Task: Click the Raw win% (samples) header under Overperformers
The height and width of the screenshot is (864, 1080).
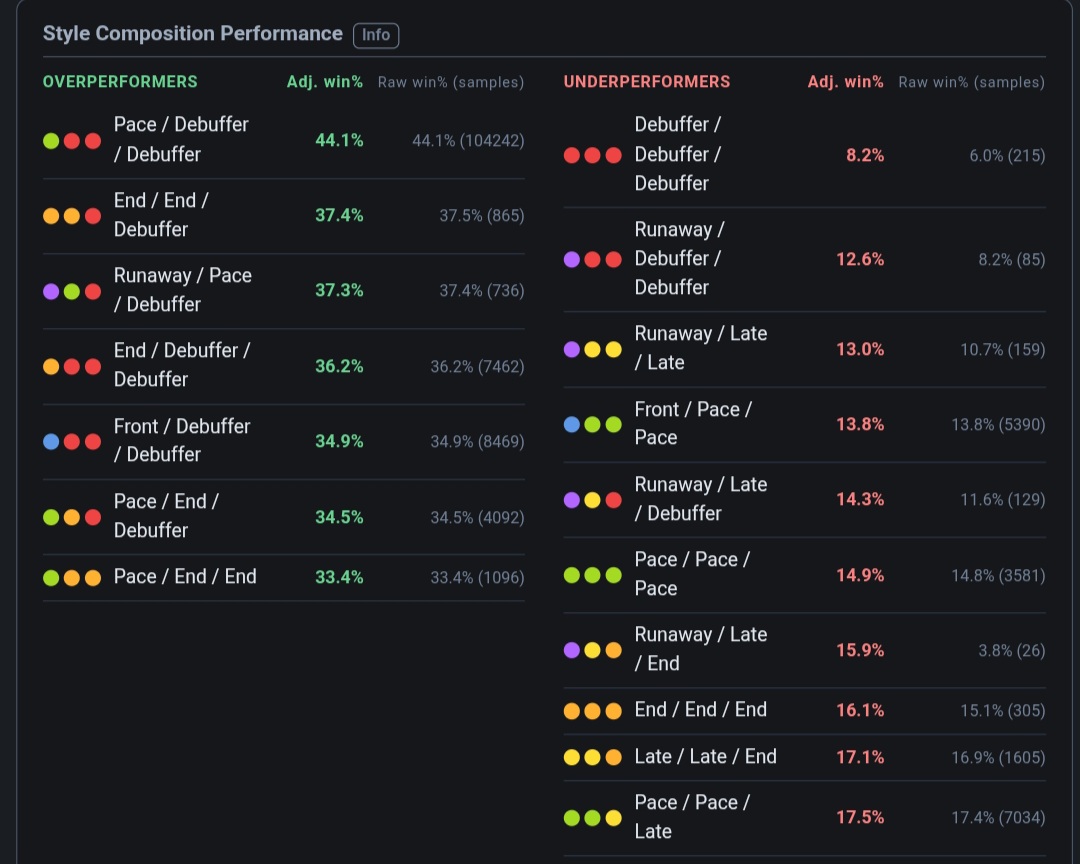Action: tap(450, 82)
